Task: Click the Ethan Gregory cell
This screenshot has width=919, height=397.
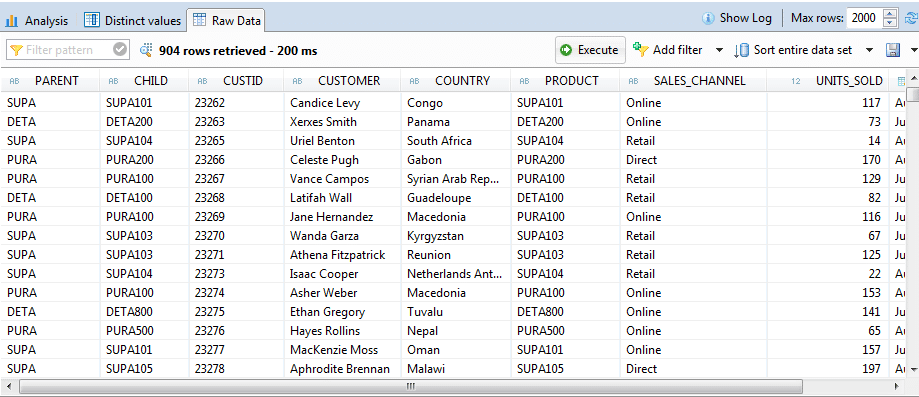Action: tap(342, 312)
